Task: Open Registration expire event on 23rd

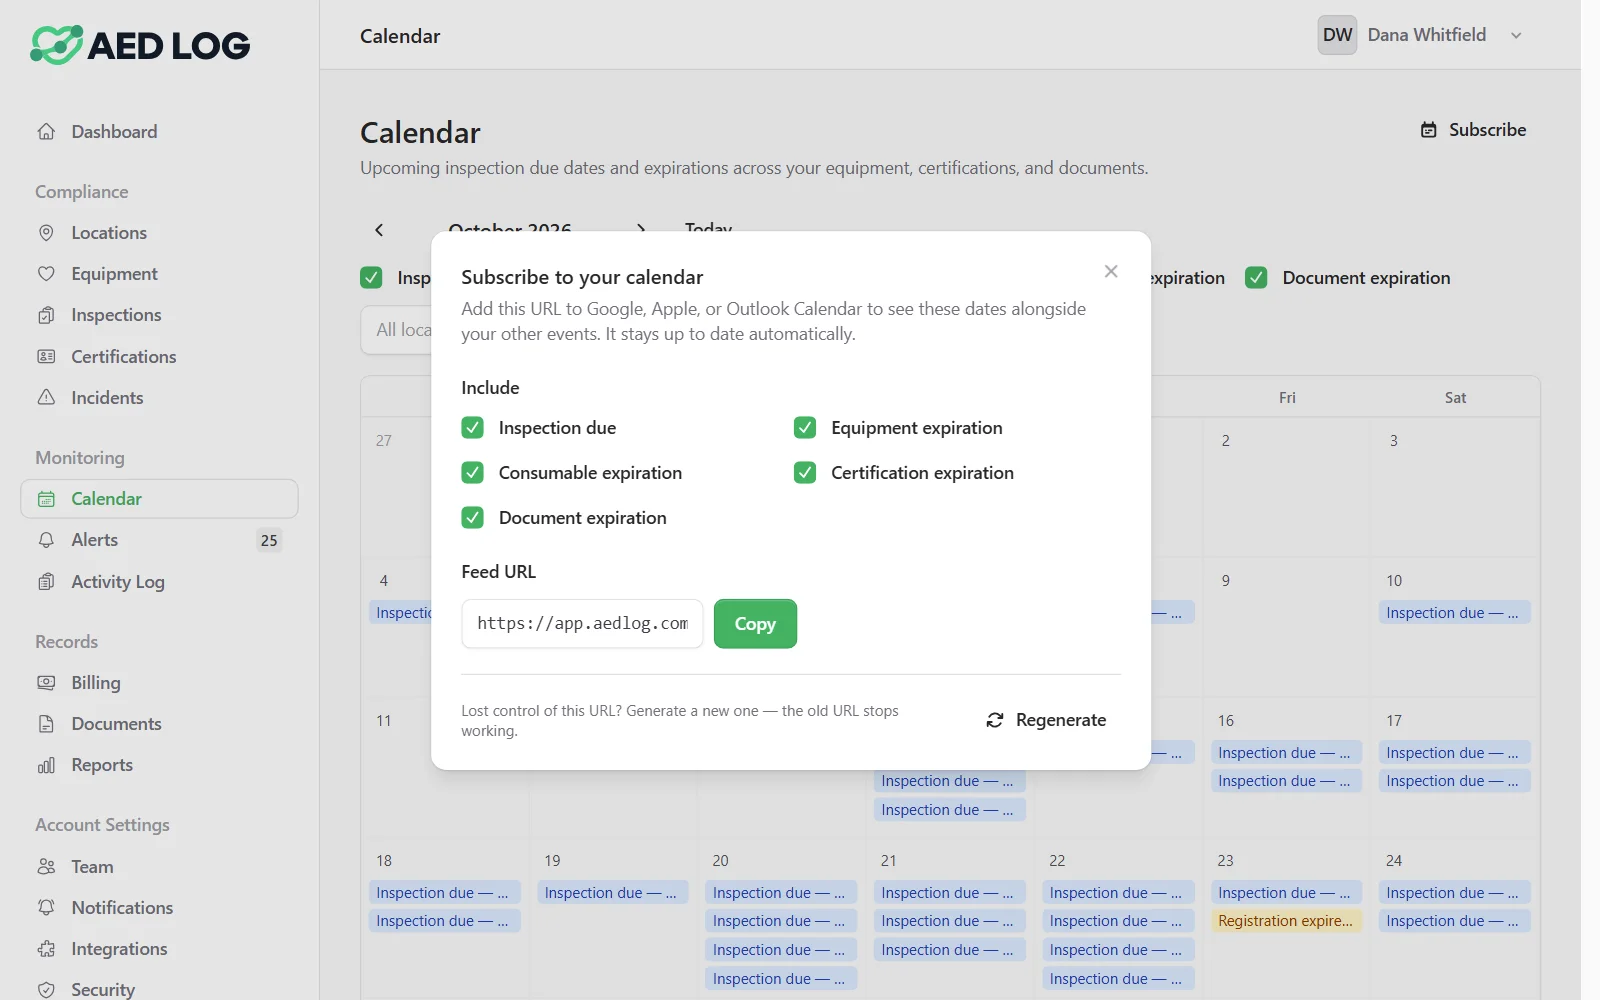Action: [x=1286, y=921]
